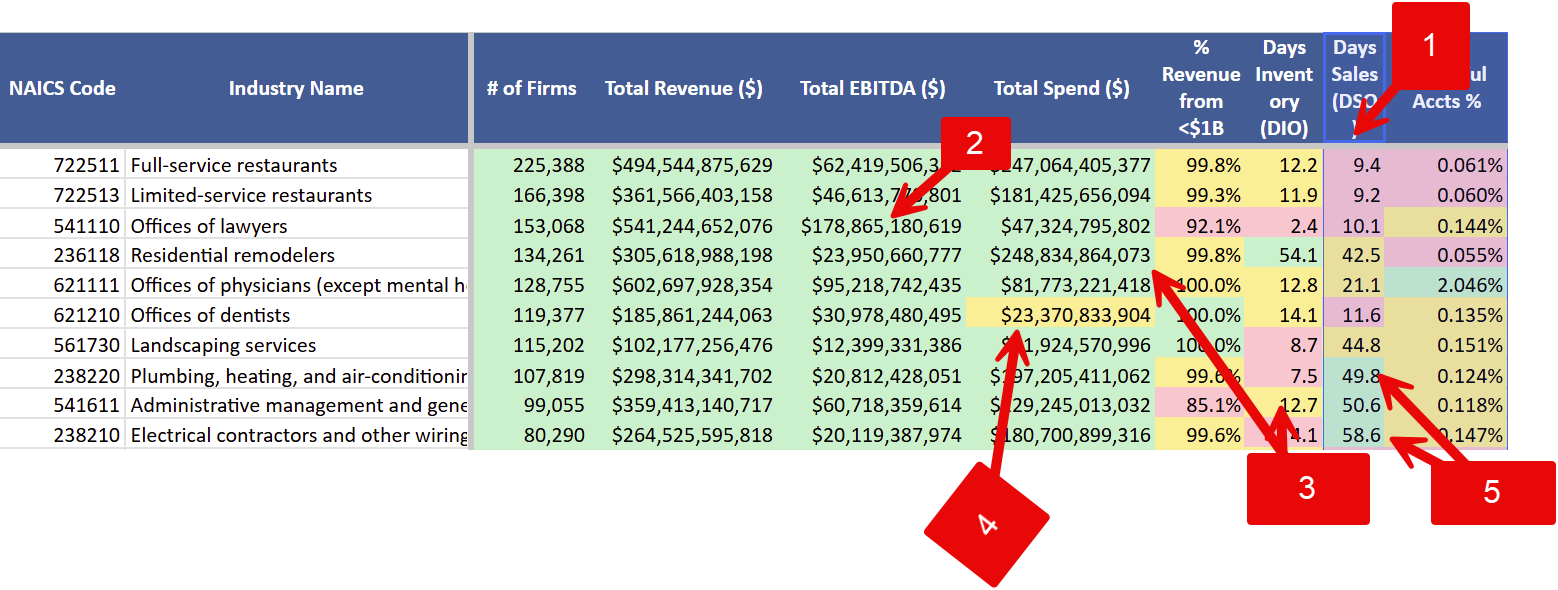Select the 0.061% accounts cell

click(1446, 165)
